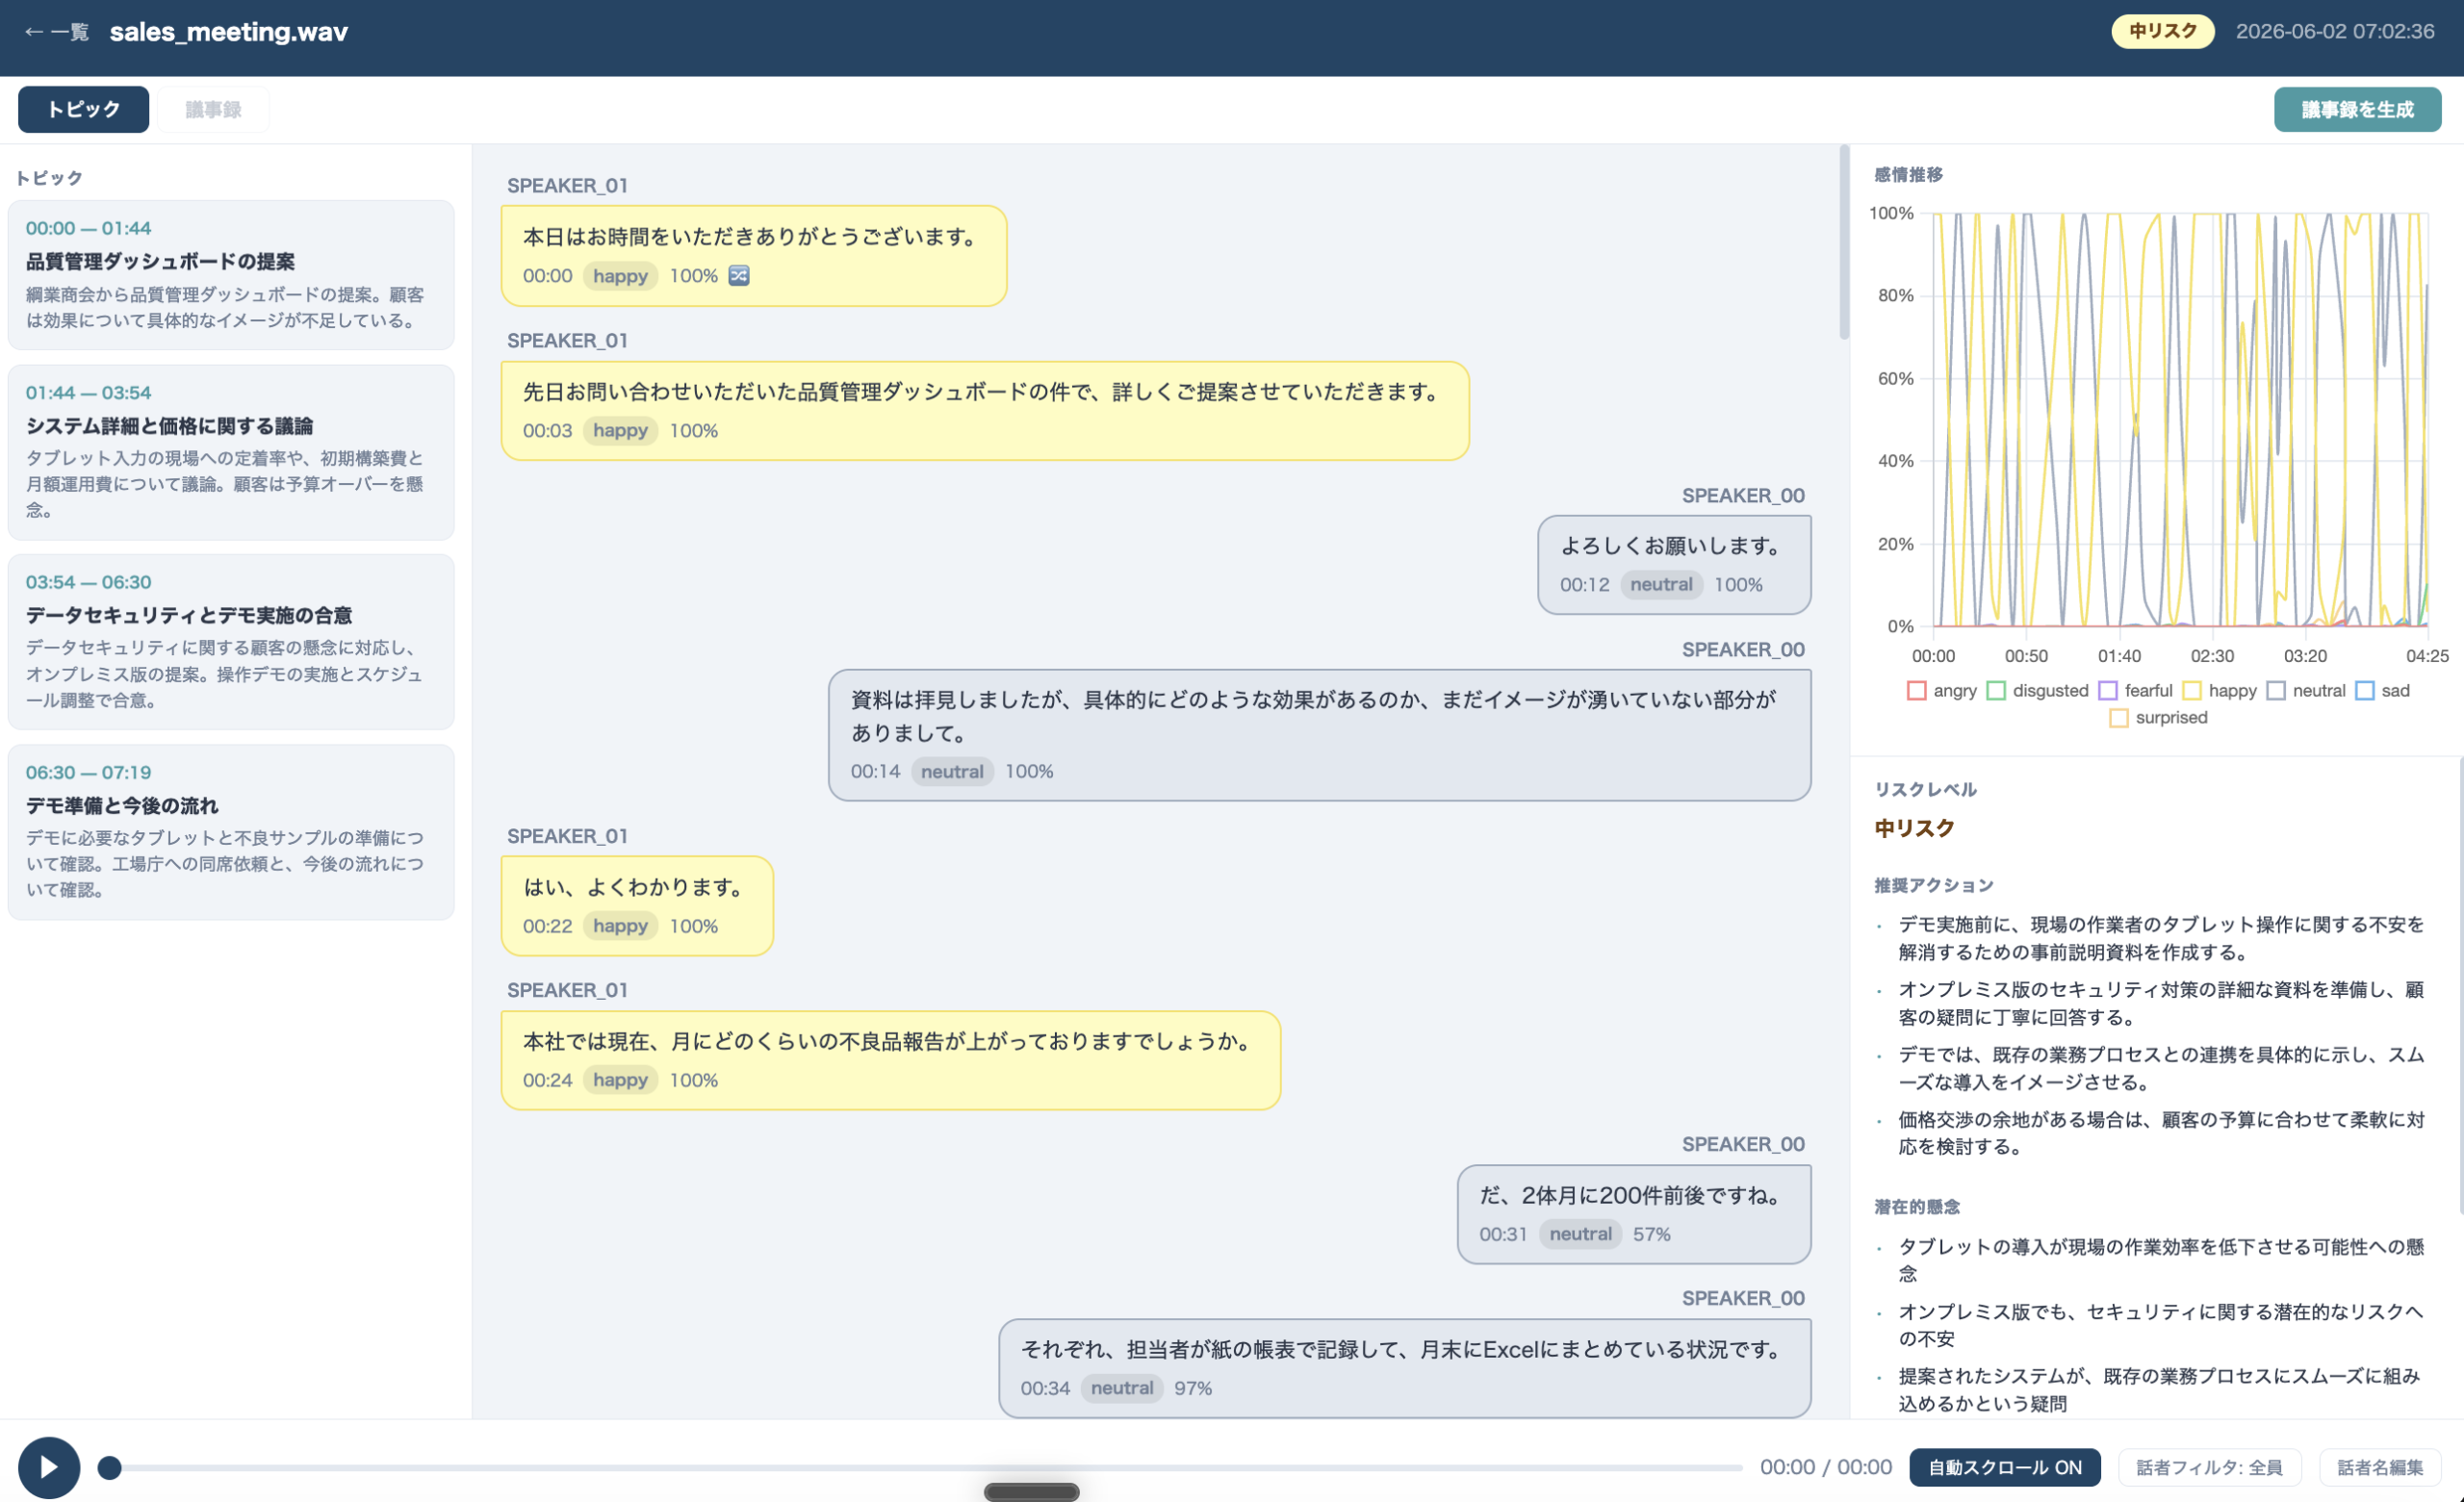2464x1502 pixels.
Task: Click the 00:00 / 00:00 playback time display
Action: [1825, 1467]
